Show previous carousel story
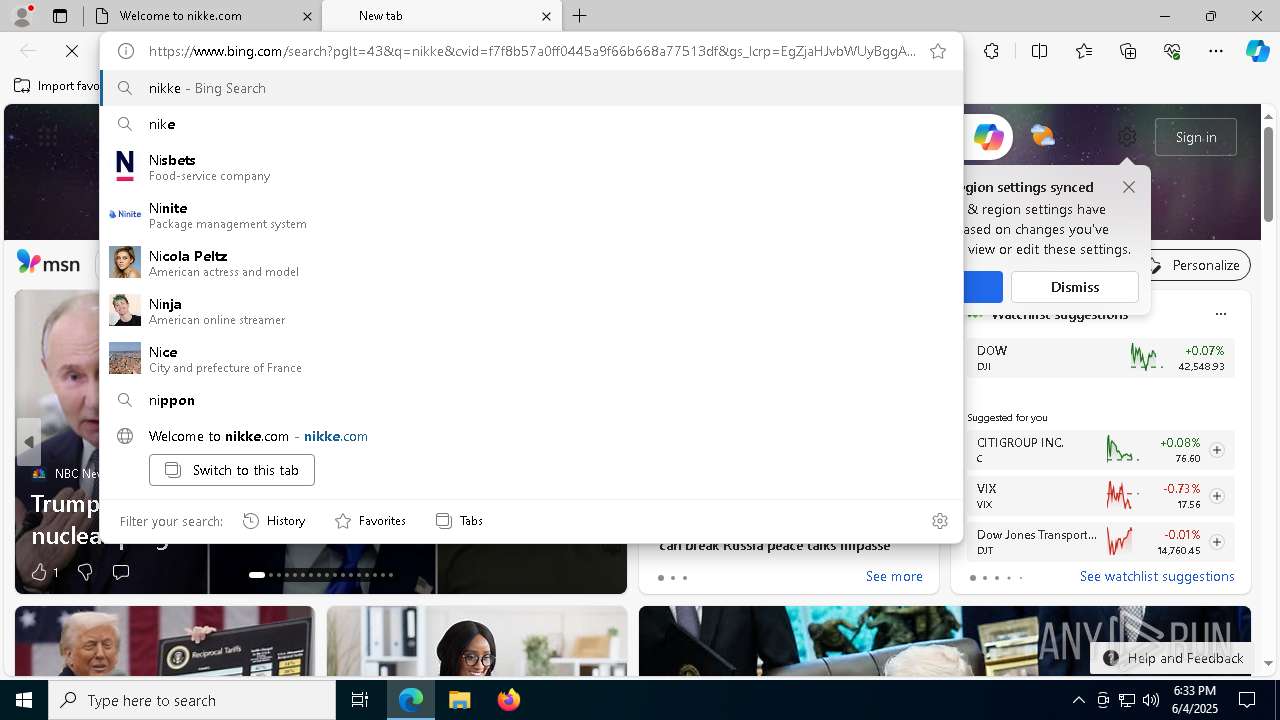This screenshot has width=1280, height=720. point(28,442)
